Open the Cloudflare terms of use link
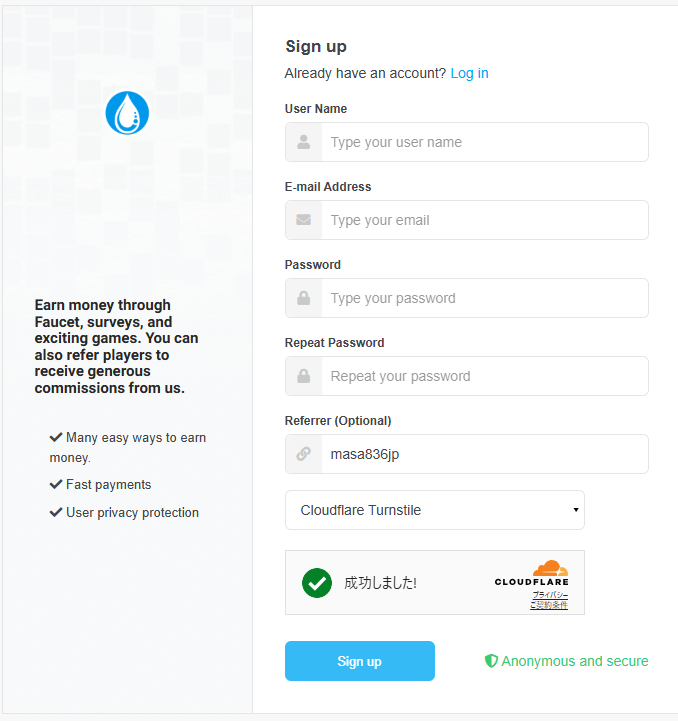 click(x=550, y=605)
